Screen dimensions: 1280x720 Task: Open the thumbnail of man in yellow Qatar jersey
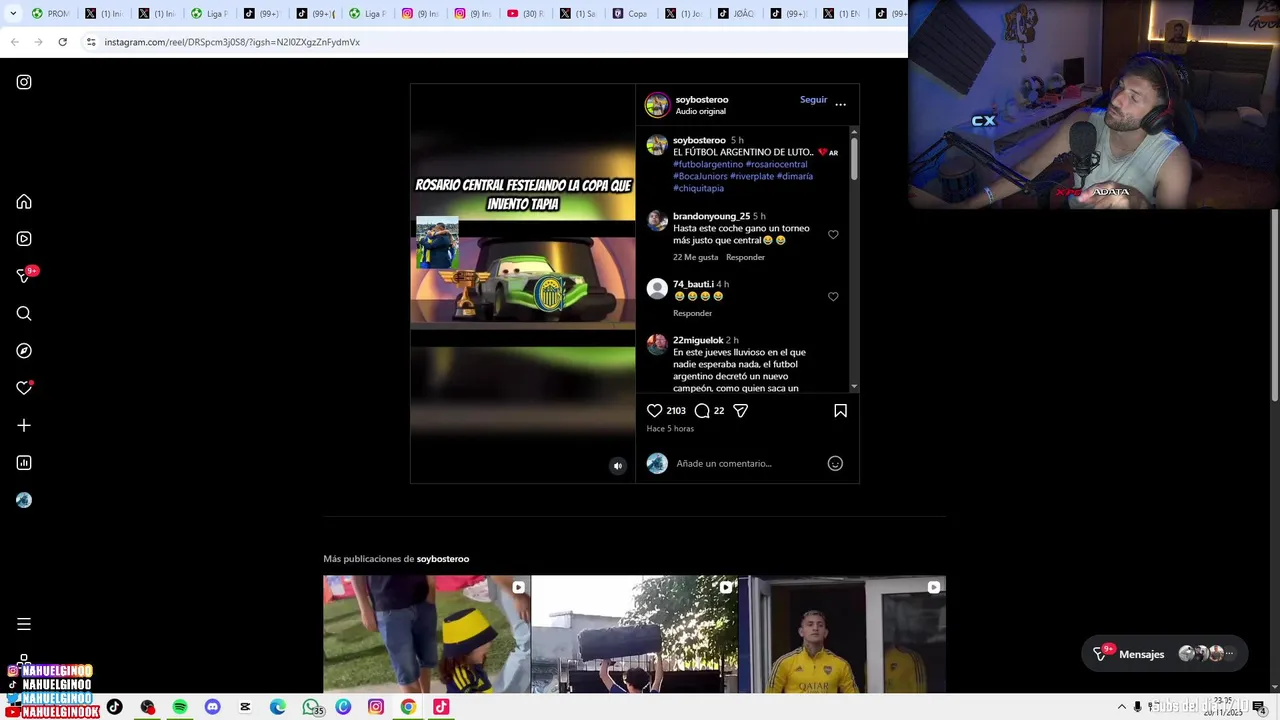point(842,634)
